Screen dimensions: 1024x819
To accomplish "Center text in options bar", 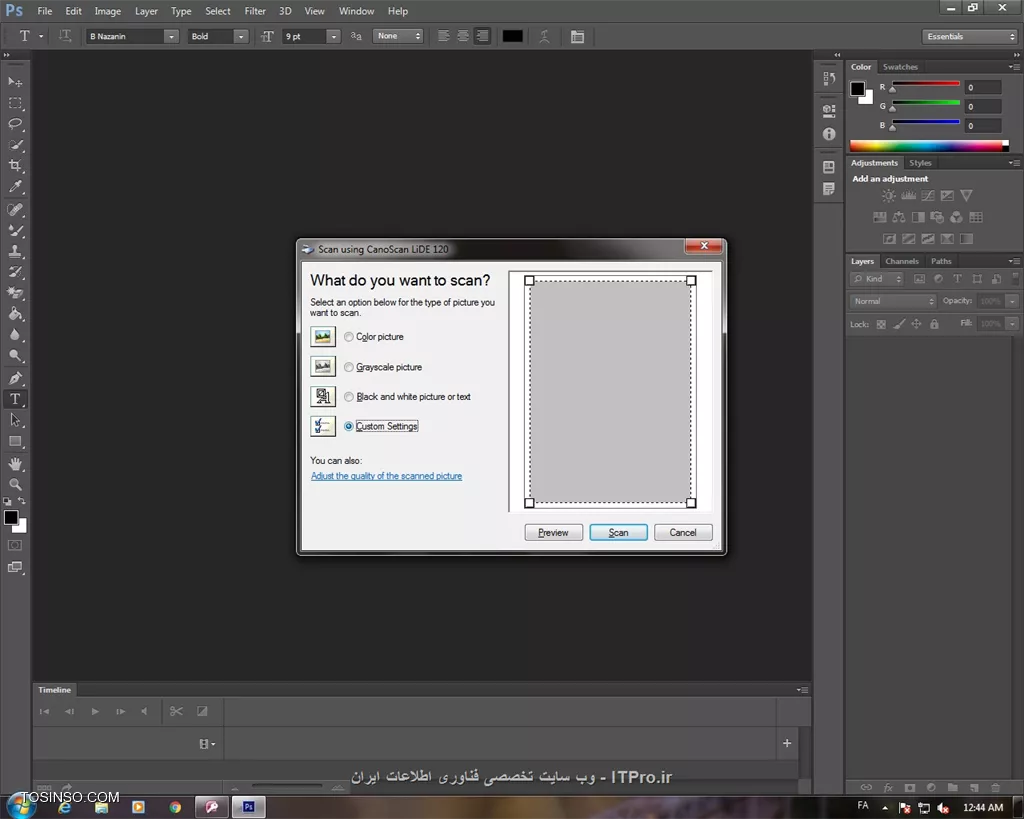I will pos(463,36).
